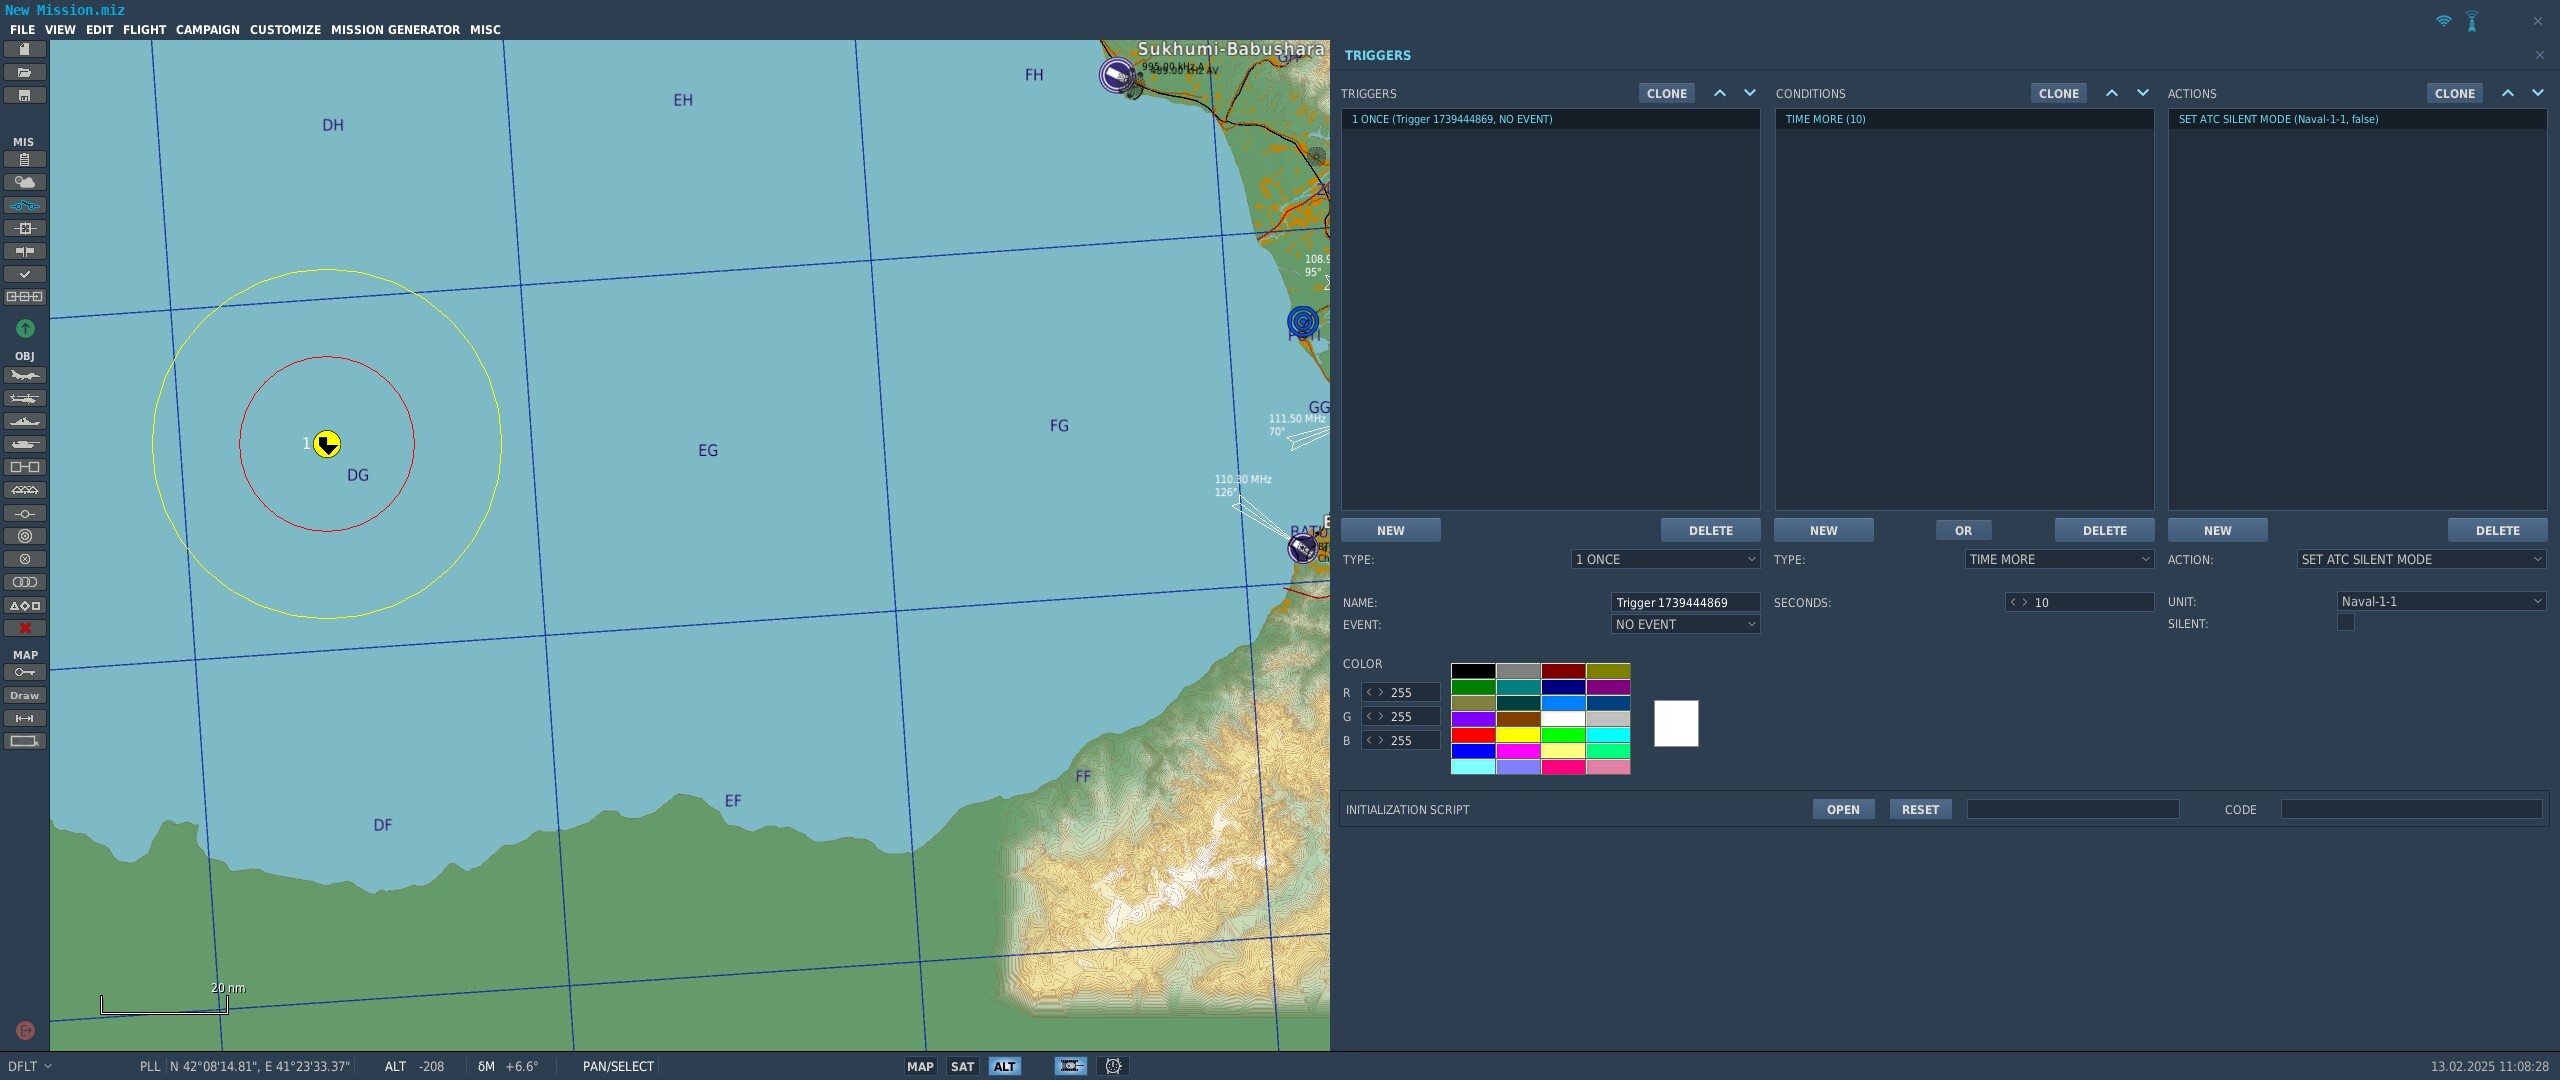
Task: Switch map view to SAT mode
Action: click(962, 1066)
